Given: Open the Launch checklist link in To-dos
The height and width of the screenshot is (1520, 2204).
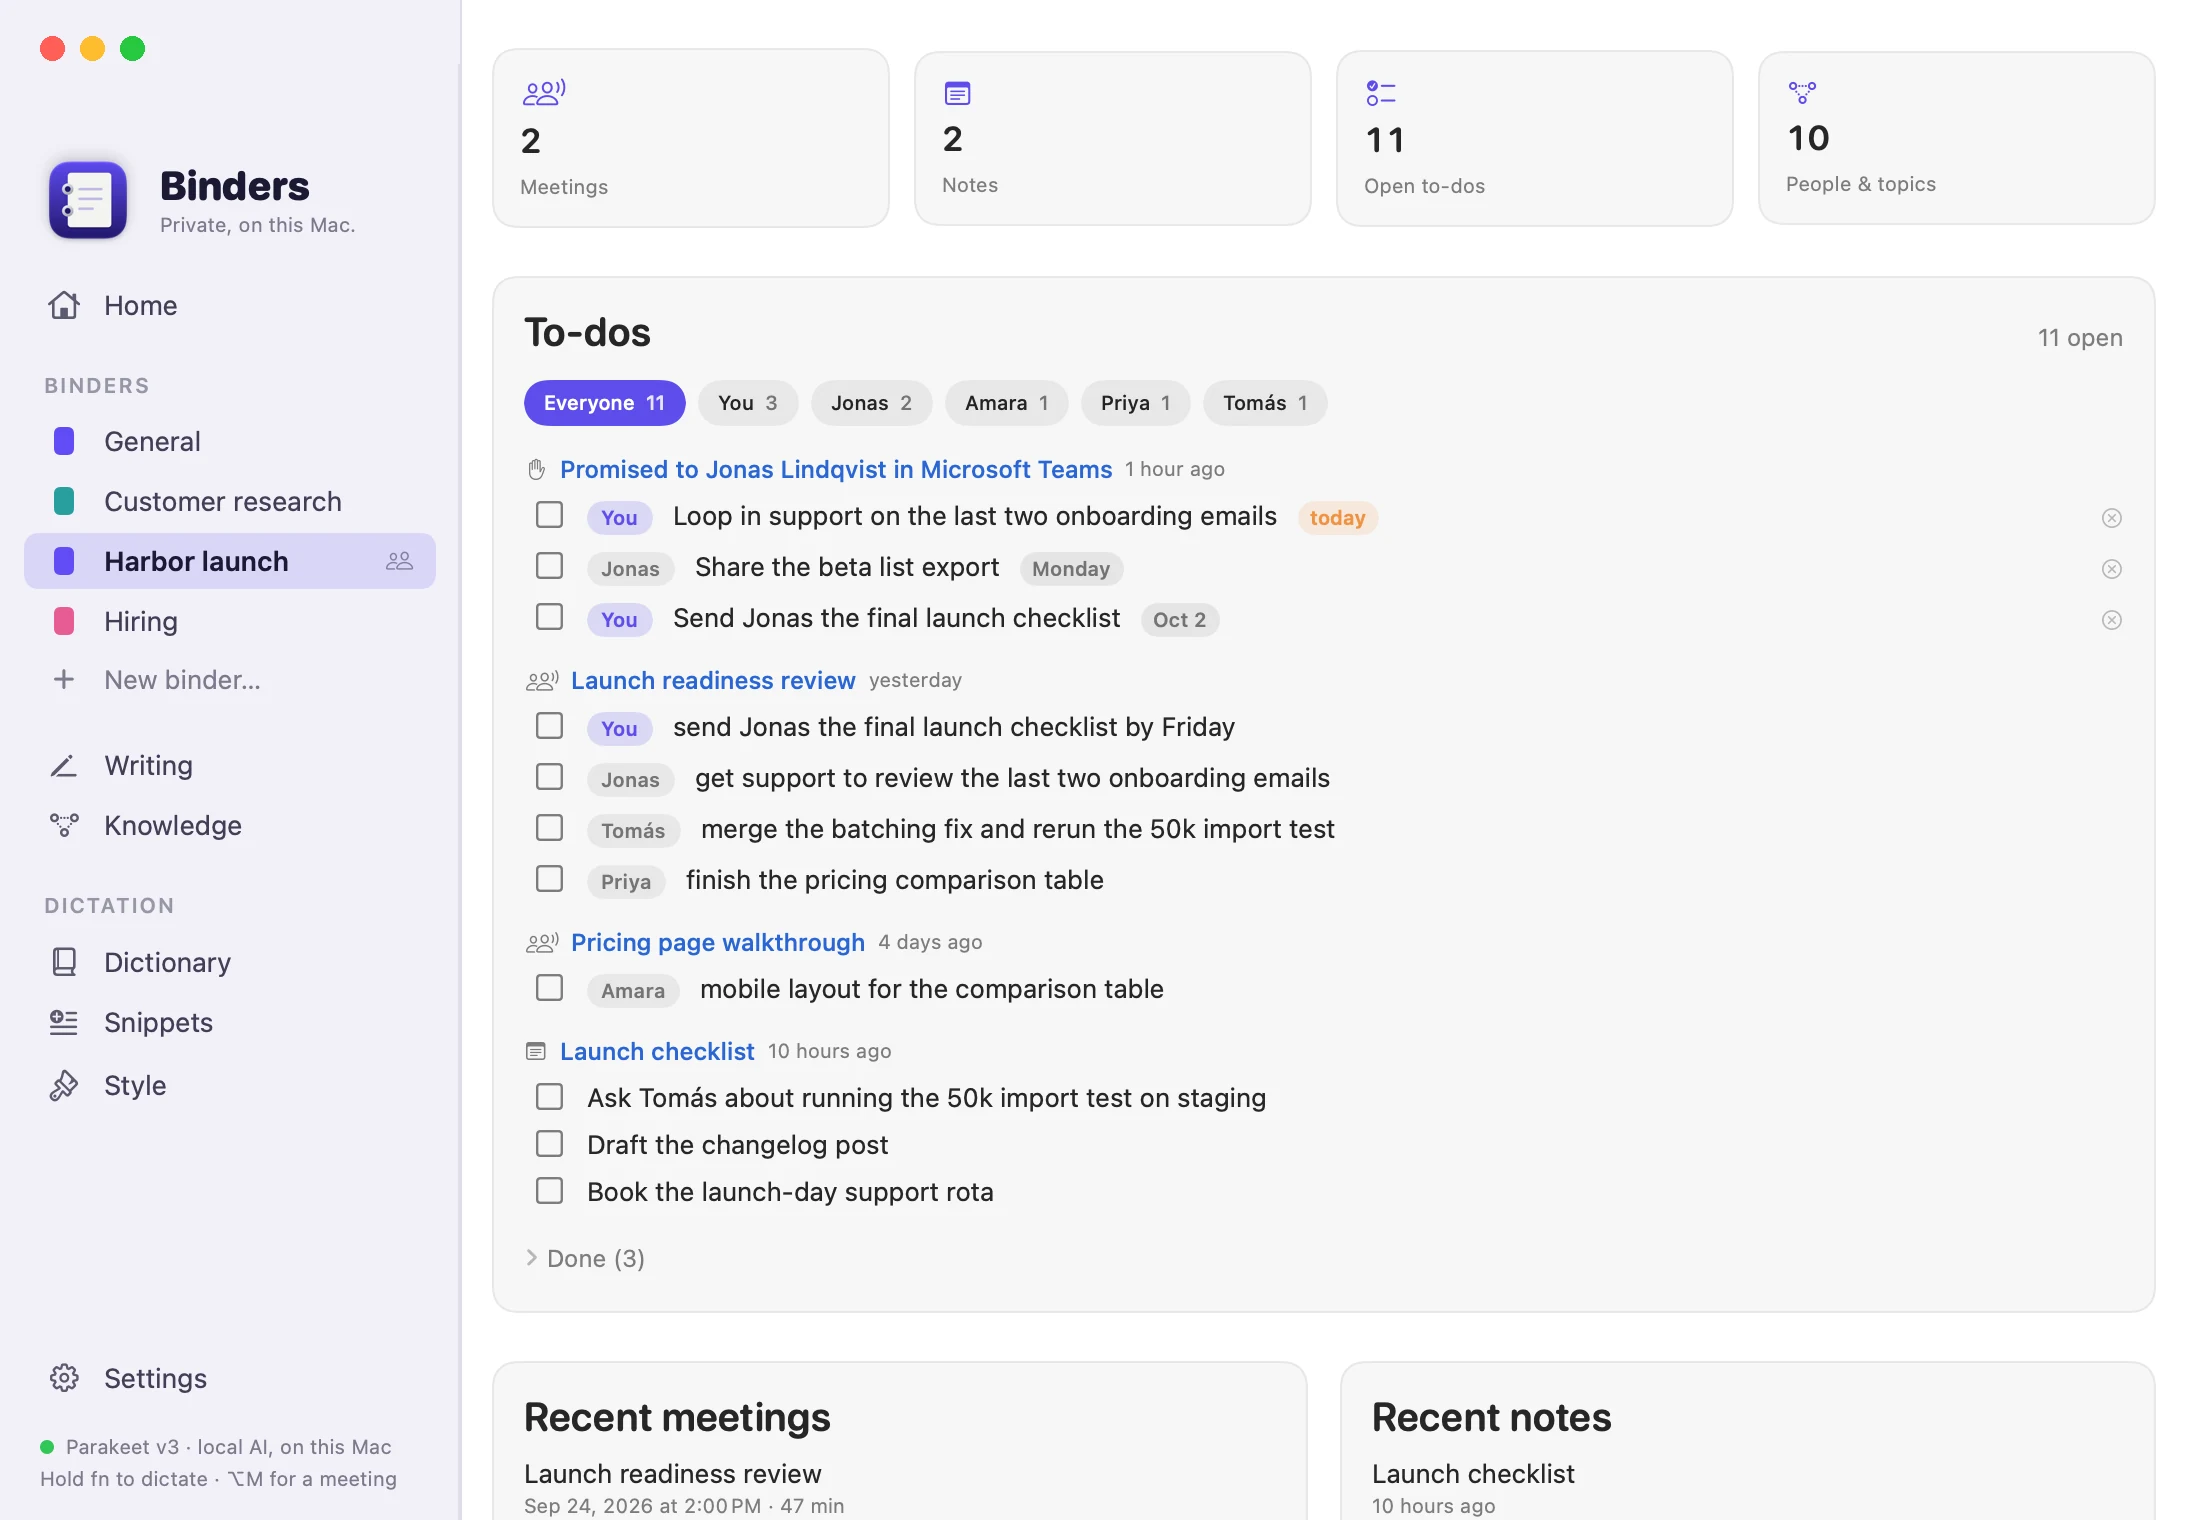Looking at the screenshot, I should 657,1051.
